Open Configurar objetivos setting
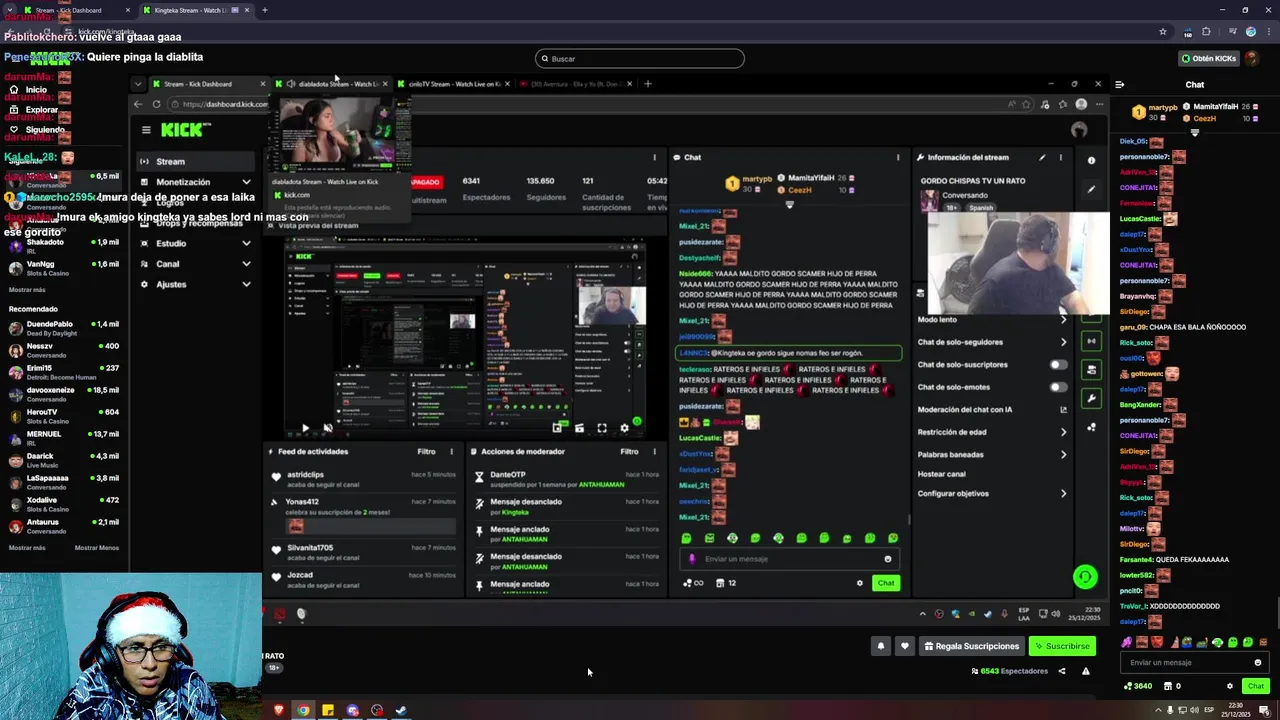Screen dimensions: 1280x720 992,493
